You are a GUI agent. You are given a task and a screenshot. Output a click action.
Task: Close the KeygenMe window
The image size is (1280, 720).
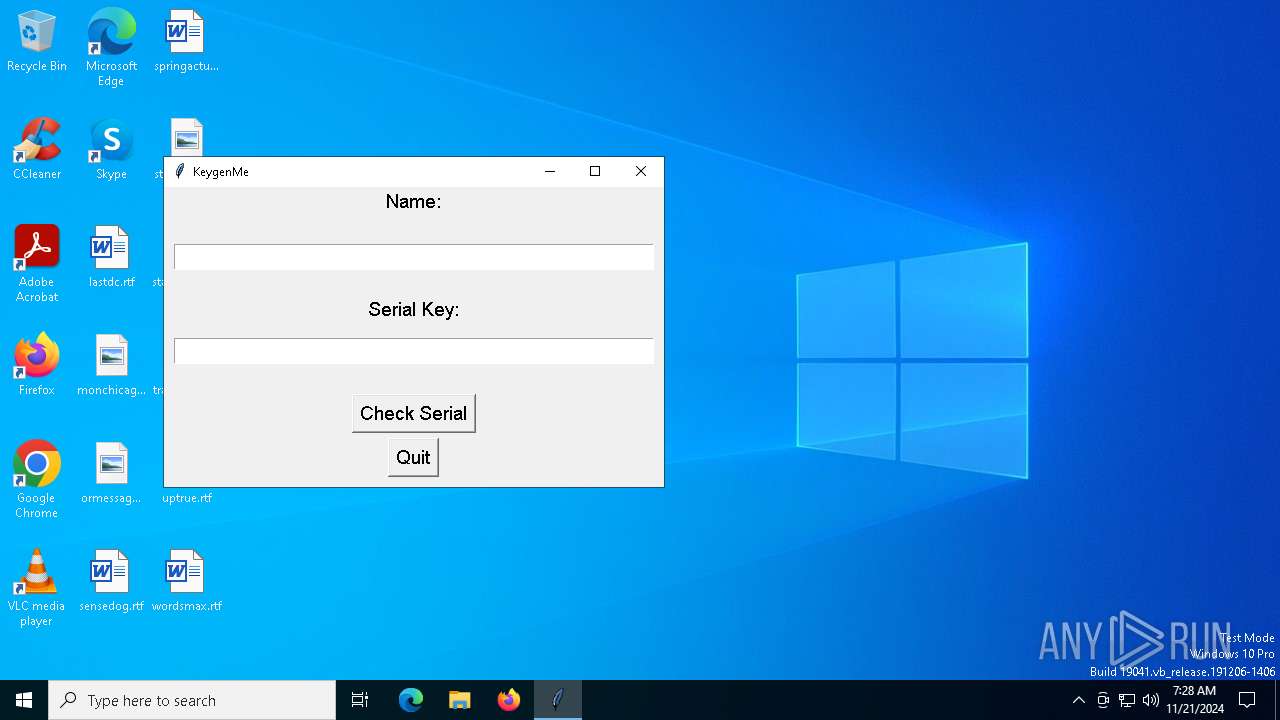click(641, 172)
